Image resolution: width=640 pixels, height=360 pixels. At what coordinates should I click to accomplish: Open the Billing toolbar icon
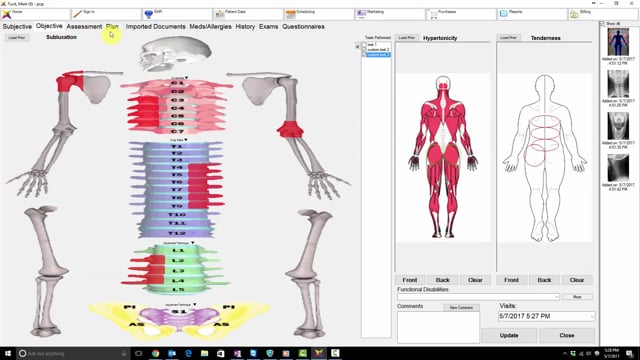[x=574, y=14]
